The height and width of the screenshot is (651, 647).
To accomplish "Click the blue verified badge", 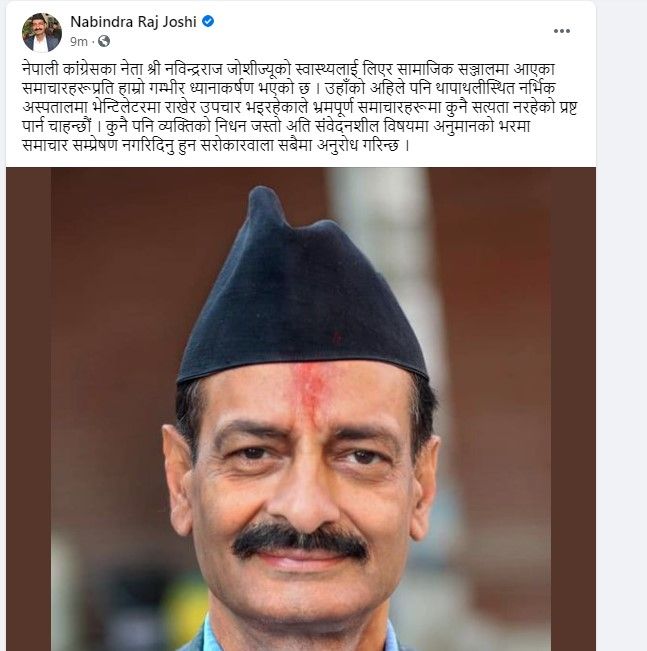I will pyautogui.click(x=208, y=21).
